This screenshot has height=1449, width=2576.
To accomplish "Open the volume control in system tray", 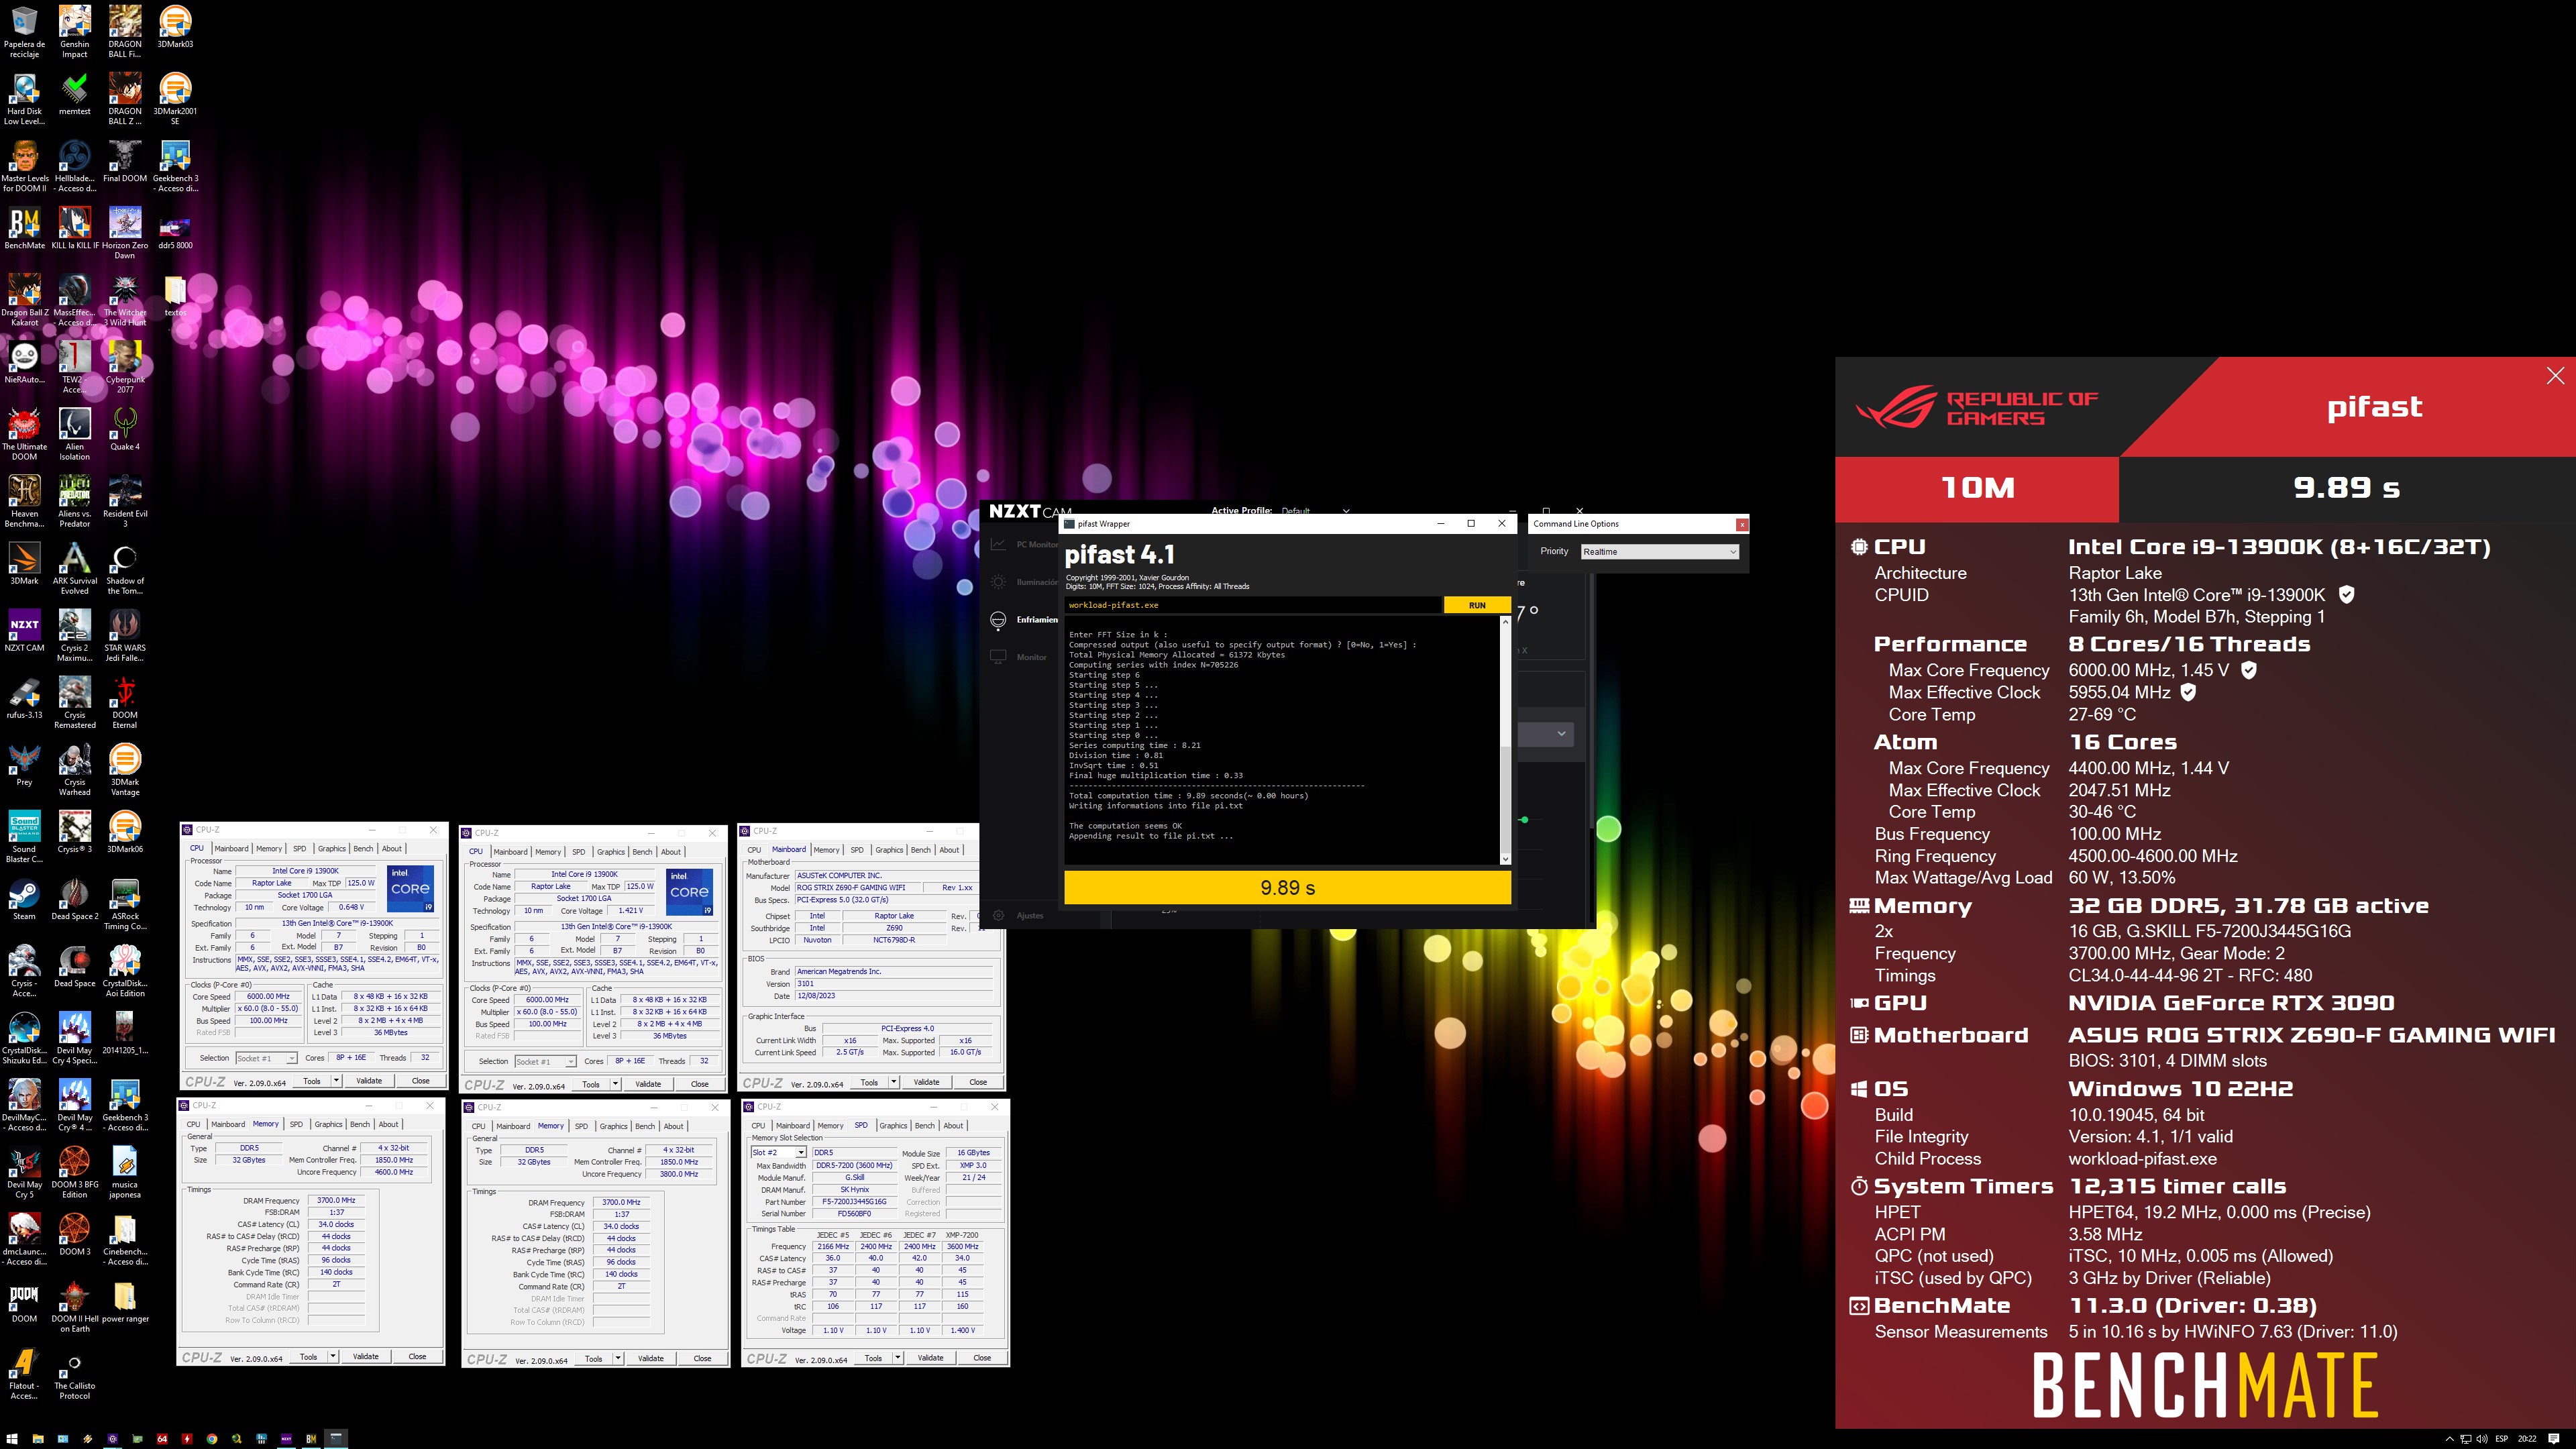I will (x=2481, y=1439).
